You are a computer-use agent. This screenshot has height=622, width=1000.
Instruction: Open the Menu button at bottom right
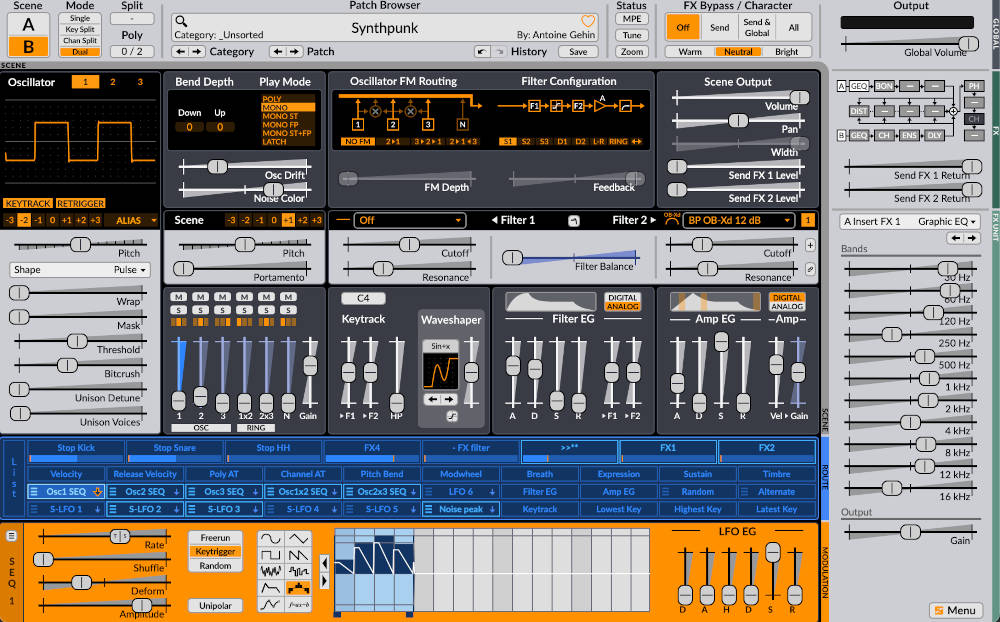pos(955,611)
